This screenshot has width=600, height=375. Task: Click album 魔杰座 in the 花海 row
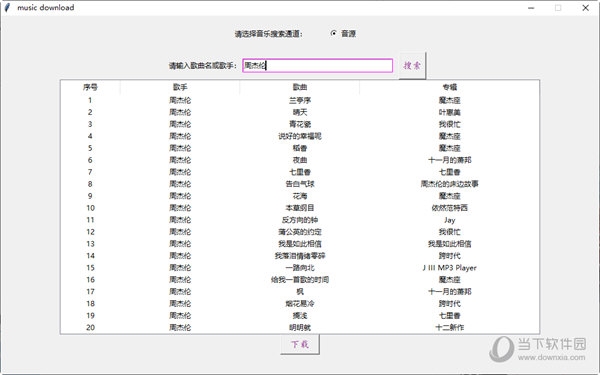tap(450, 196)
